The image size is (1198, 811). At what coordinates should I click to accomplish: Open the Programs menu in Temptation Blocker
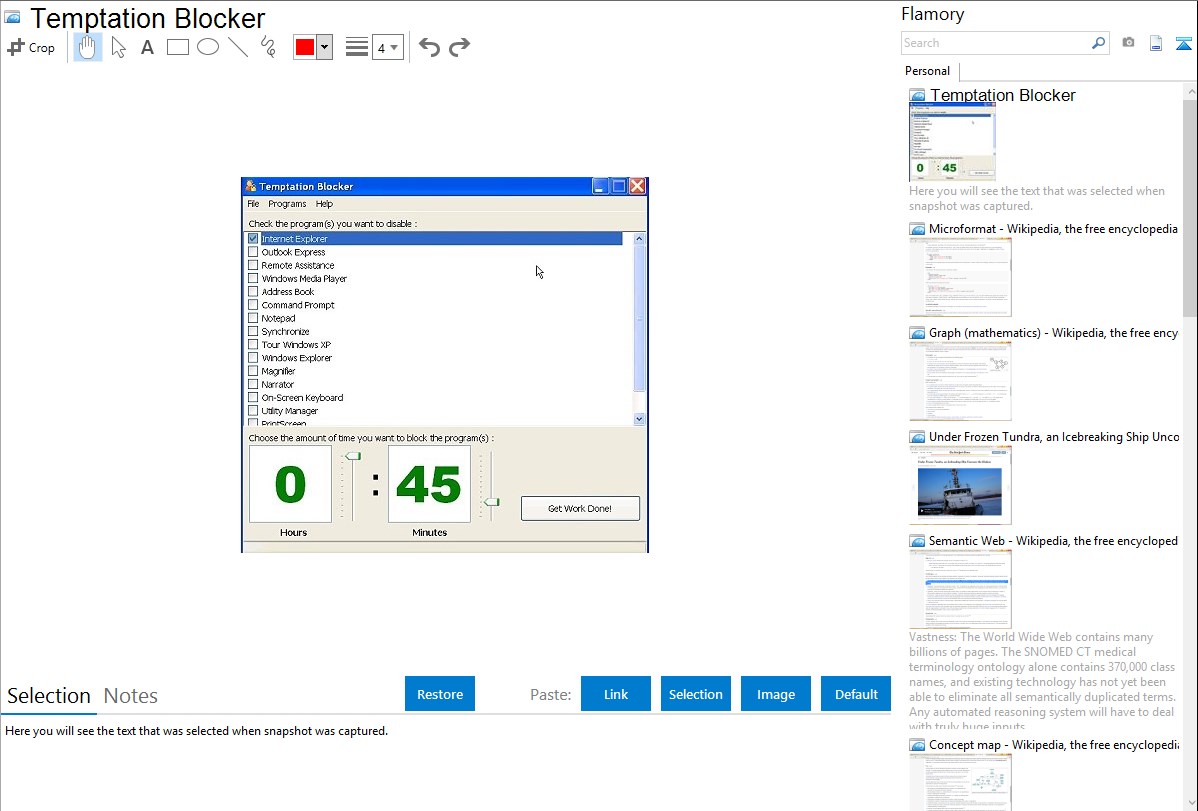(287, 204)
